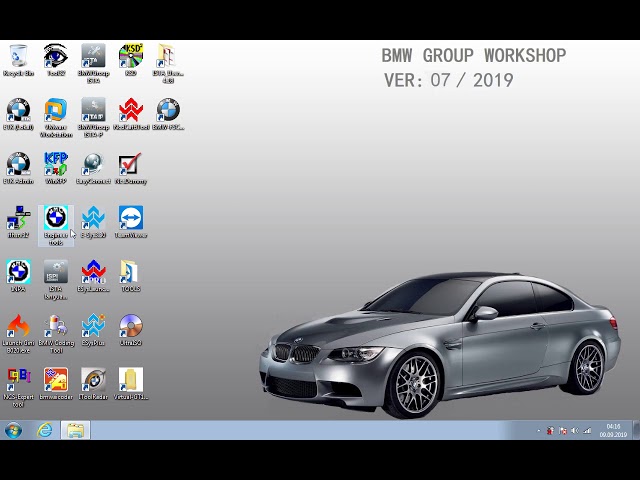Show hidden tray icons arrow
Viewport: 640px width, 480px height.
pyautogui.click(x=538, y=431)
